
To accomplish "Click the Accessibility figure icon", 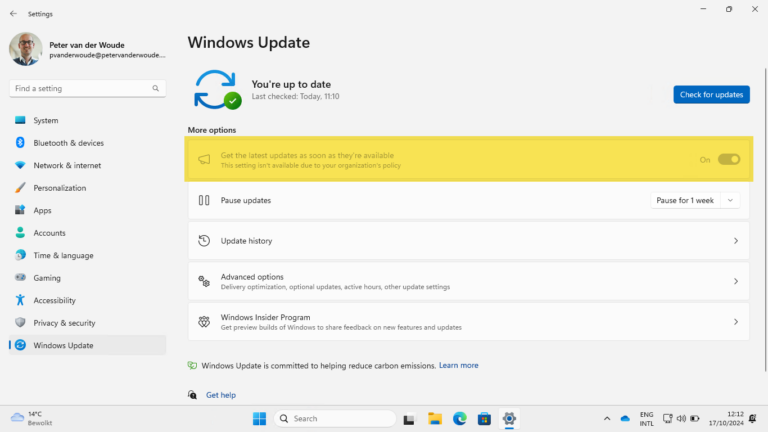I will (x=20, y=300).
